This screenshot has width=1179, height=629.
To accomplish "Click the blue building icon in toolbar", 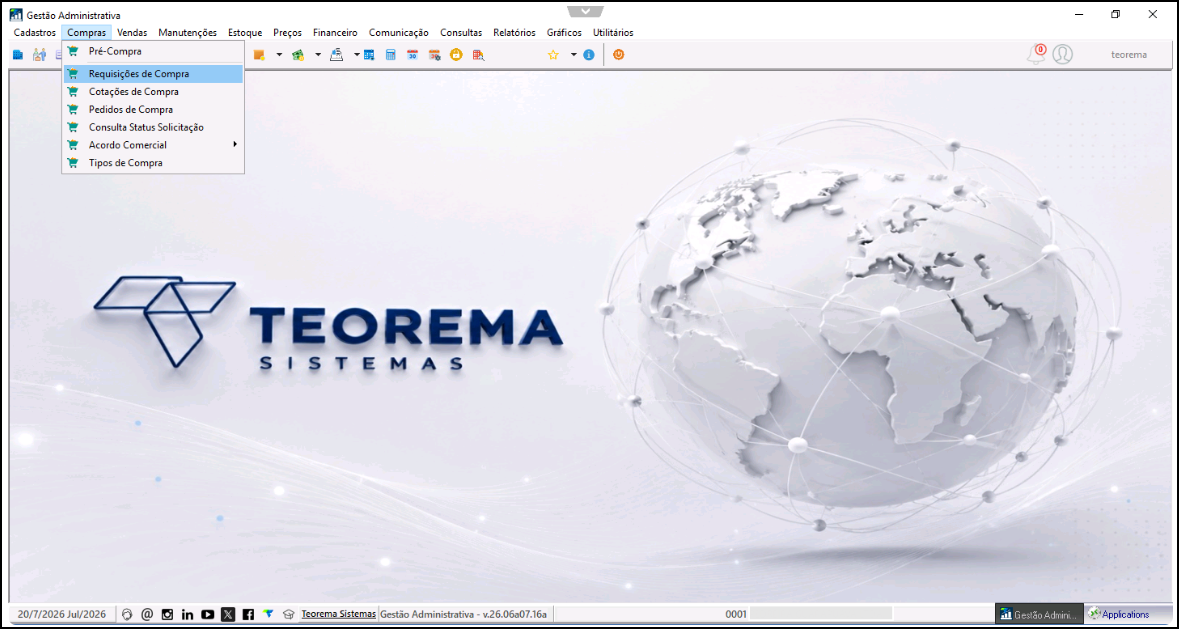I will tap(17, 55).
